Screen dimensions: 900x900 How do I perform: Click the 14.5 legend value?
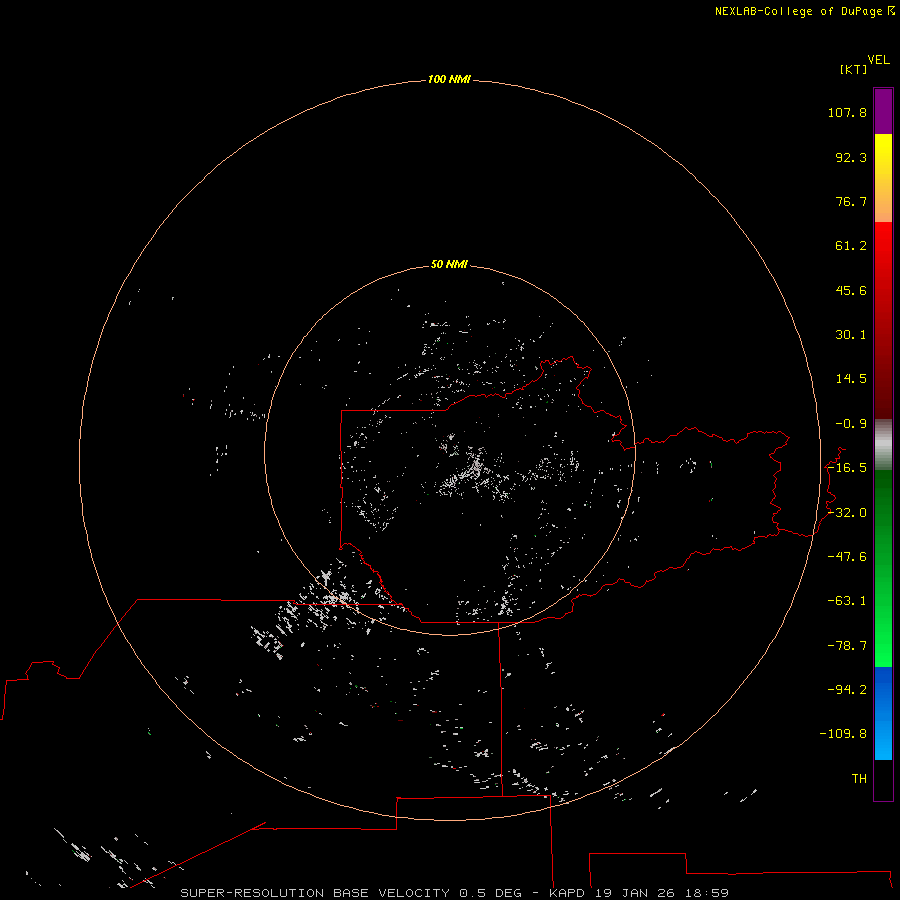pos(851,379)
